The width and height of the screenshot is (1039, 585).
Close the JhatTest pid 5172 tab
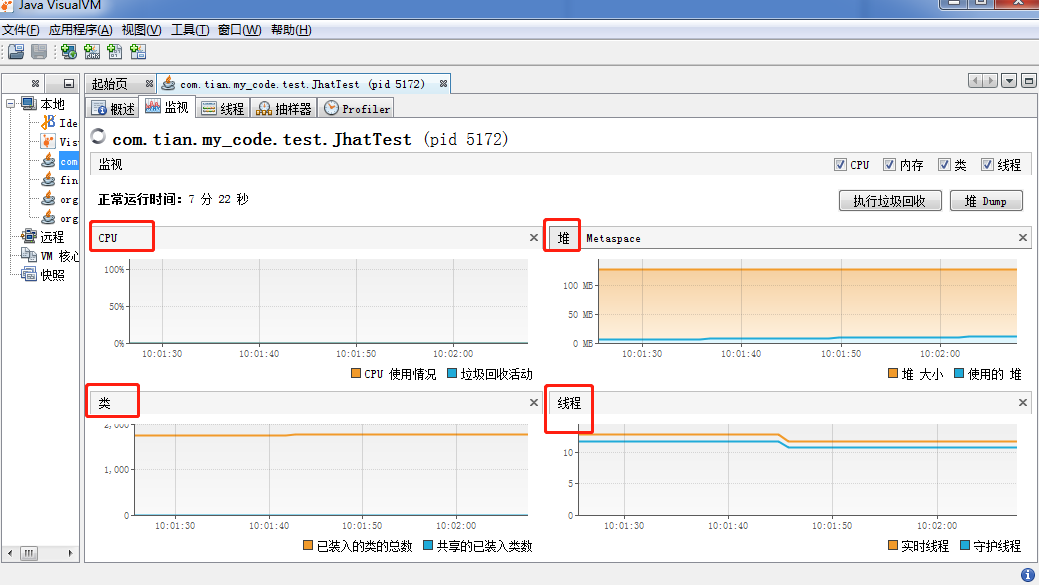(x=443, y=83)
